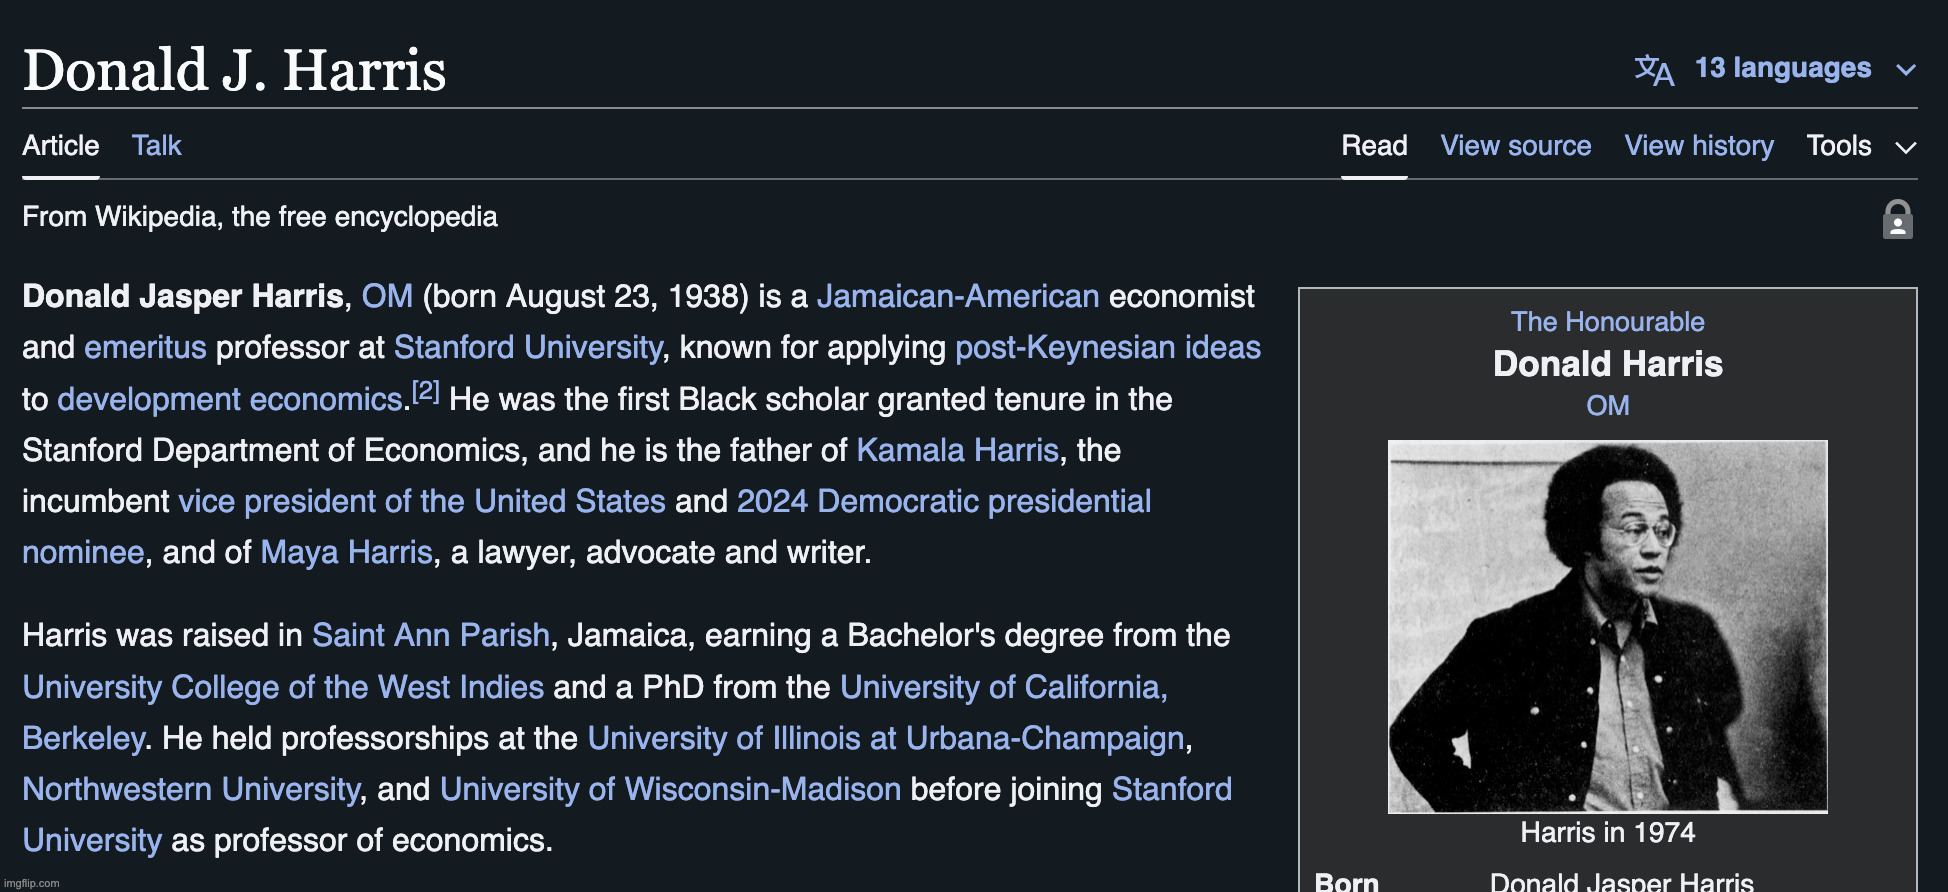Click citation reference number 2
The image size is (1948, 892).
426,391
